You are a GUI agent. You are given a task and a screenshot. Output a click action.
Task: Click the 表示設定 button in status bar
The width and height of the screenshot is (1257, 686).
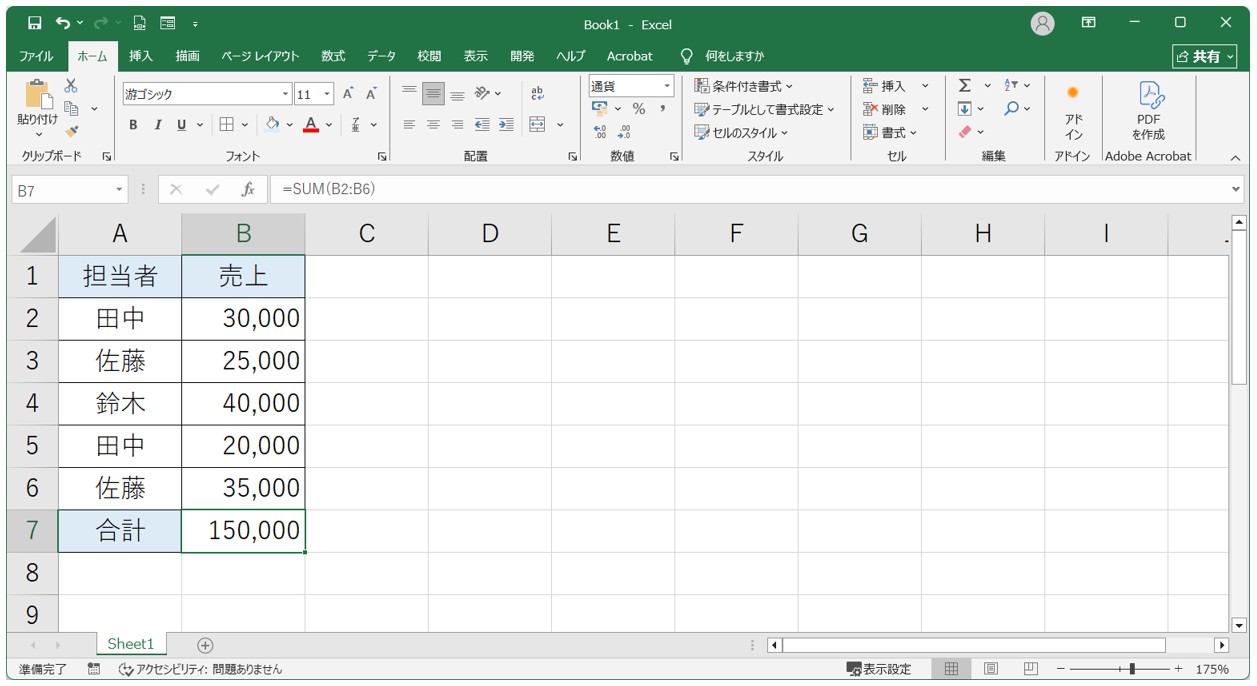coord(879,669)
